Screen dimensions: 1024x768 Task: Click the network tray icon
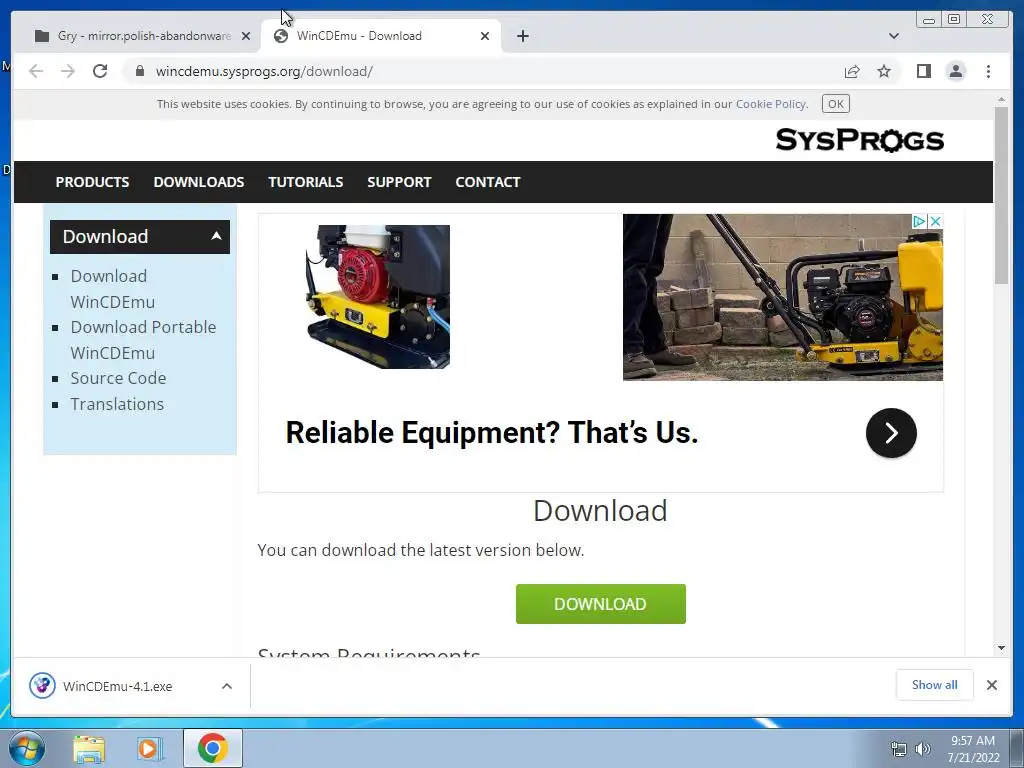[x=899, y=749]
